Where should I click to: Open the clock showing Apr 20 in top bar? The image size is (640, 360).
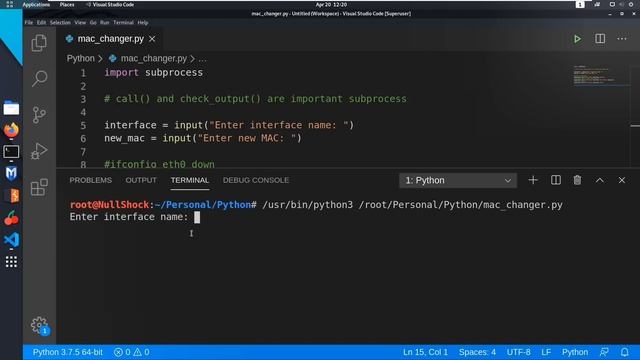pos(331,4)
